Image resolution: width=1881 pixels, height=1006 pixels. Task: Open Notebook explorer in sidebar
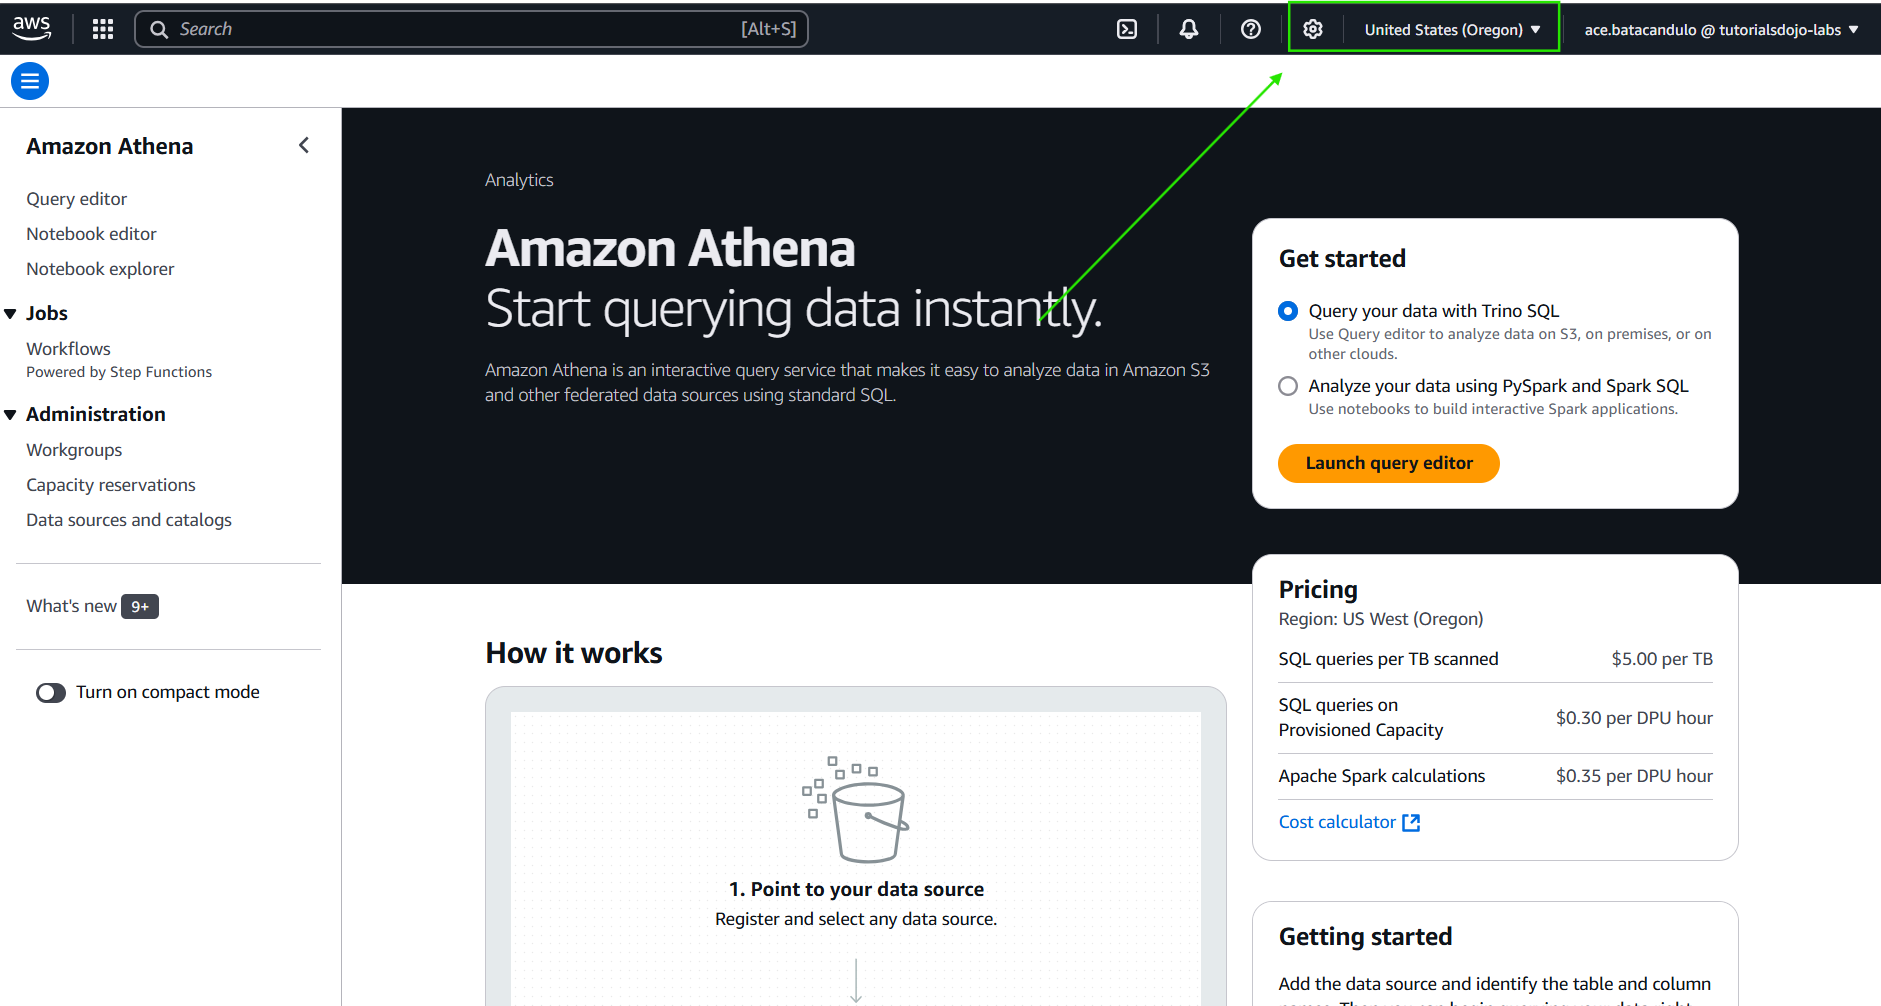(x=100, y=269)
